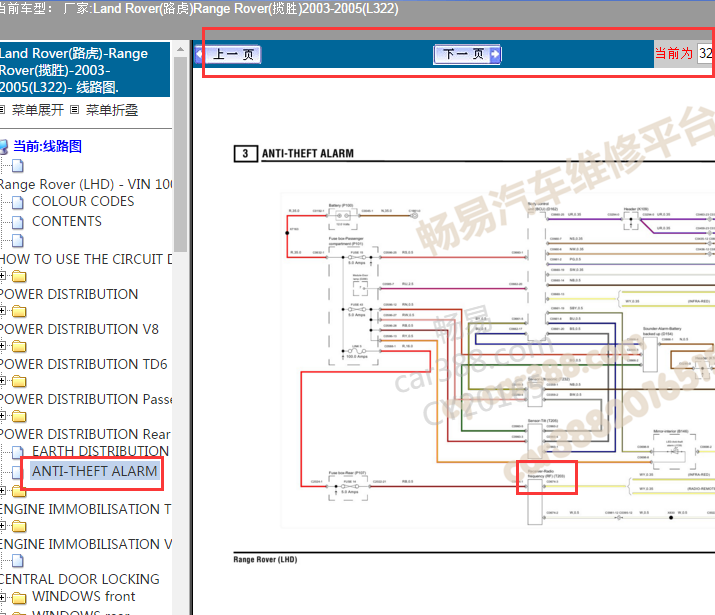Click folder icon above ENGINE IMMOBILISATION V
The width and height of the screenshot is (715, 615).
click(19, 527)
